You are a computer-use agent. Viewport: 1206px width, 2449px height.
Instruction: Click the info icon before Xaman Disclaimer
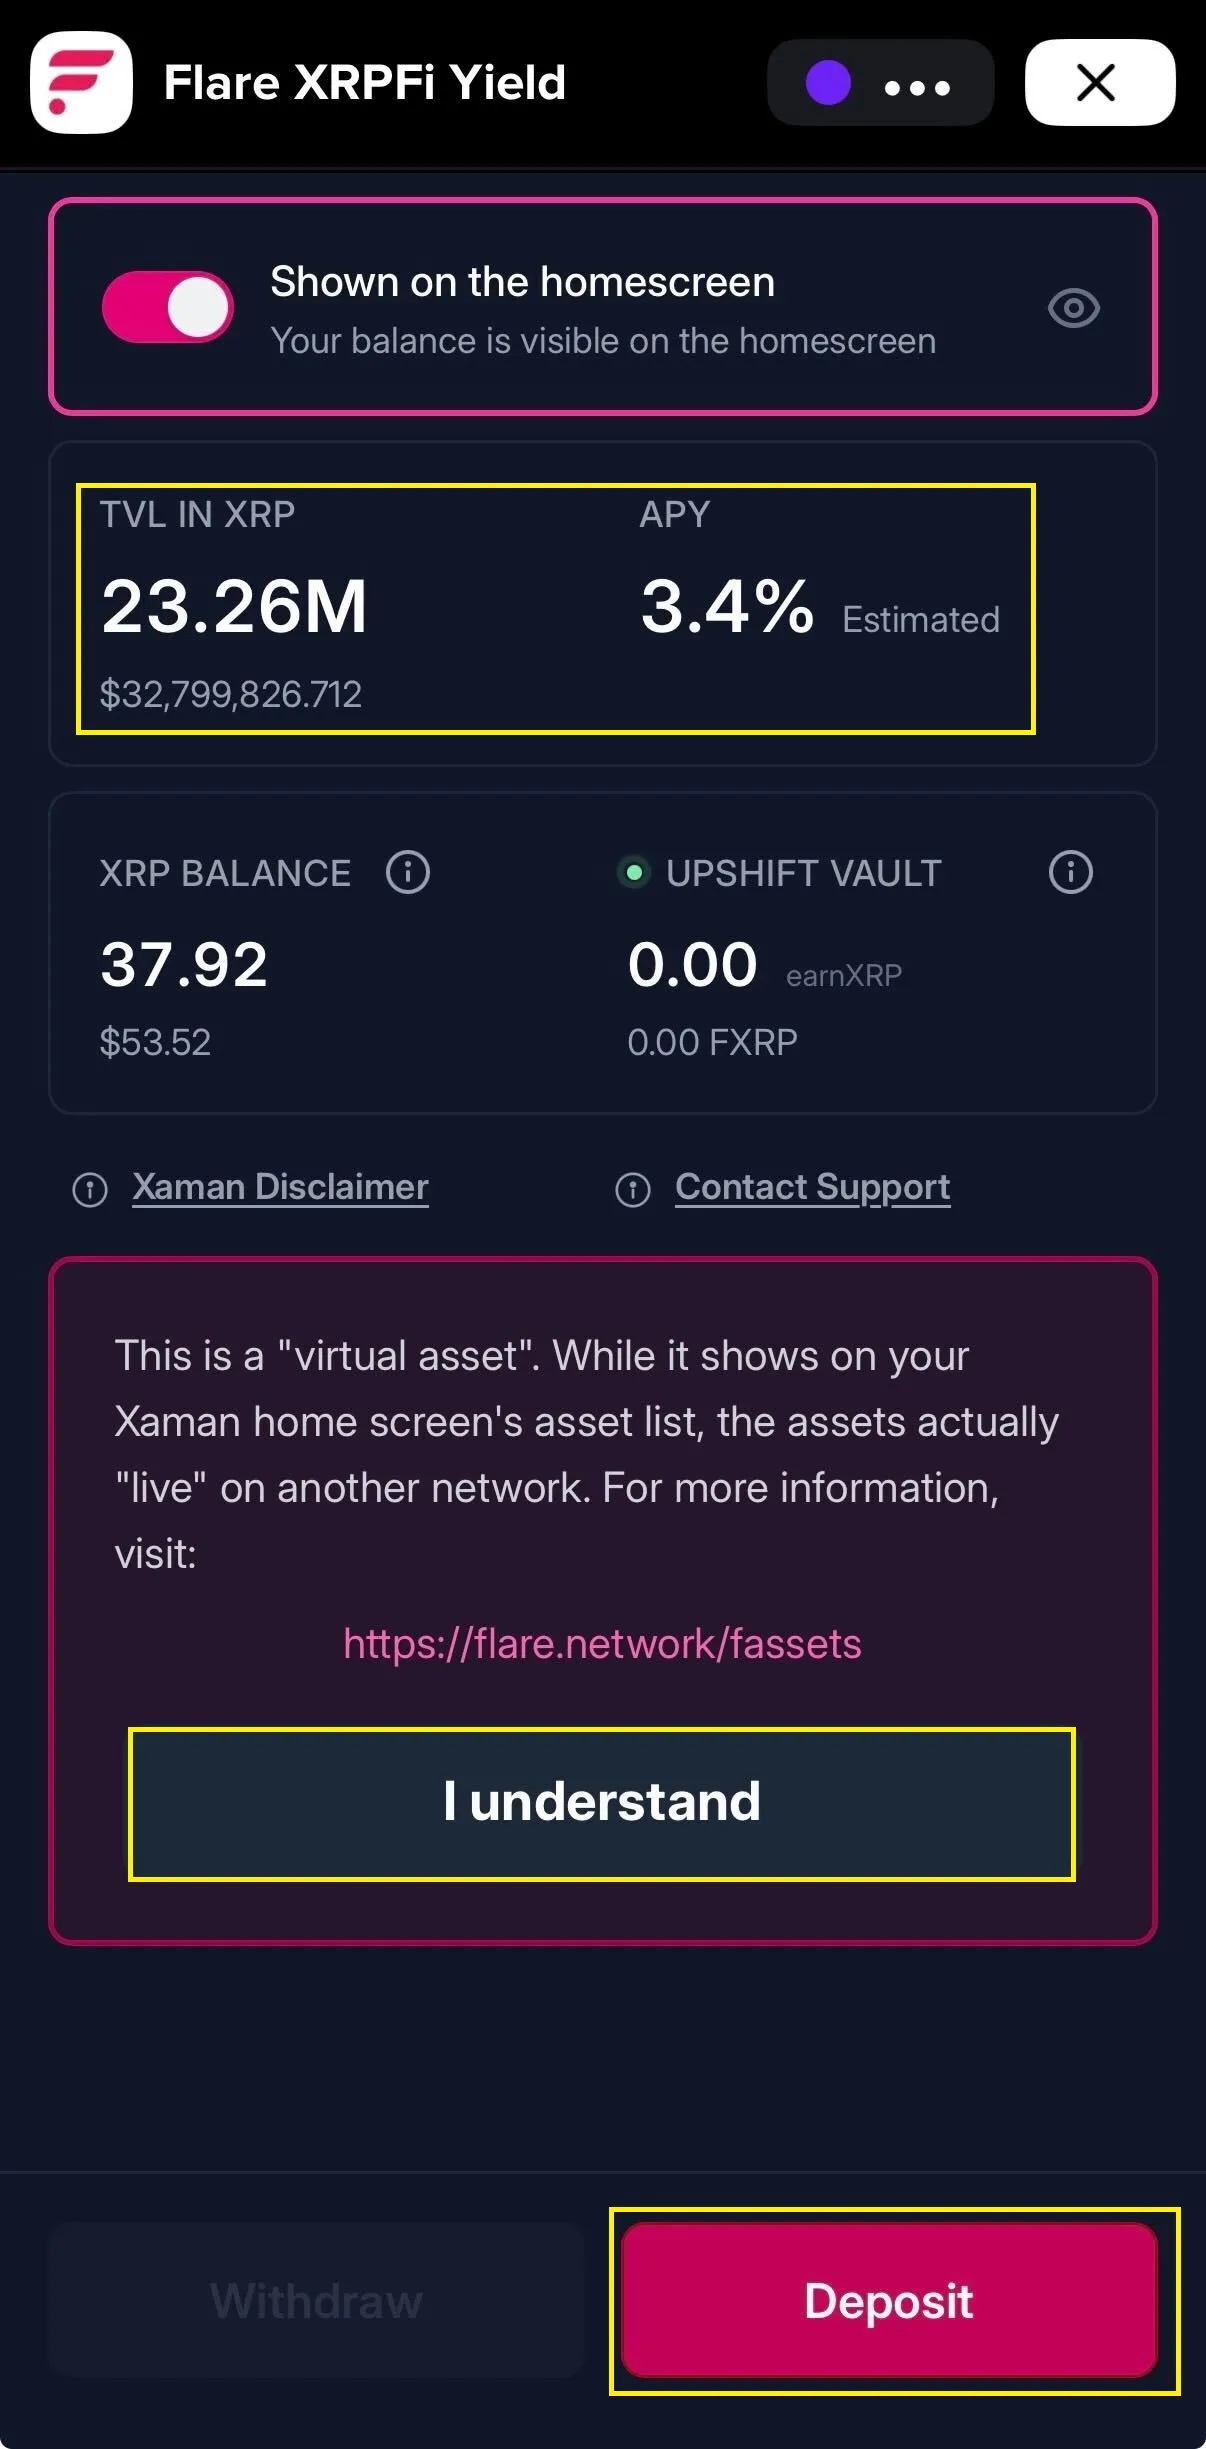(x=90, y=1190)
